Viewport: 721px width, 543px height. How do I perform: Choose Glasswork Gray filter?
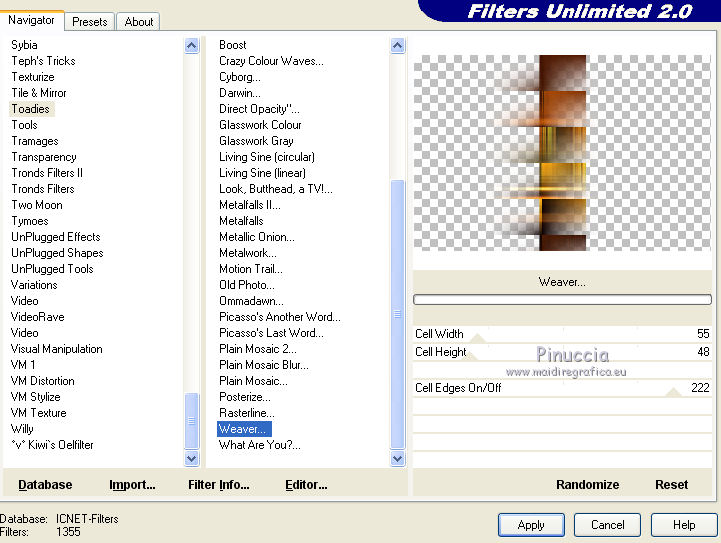tap(256, 141)
